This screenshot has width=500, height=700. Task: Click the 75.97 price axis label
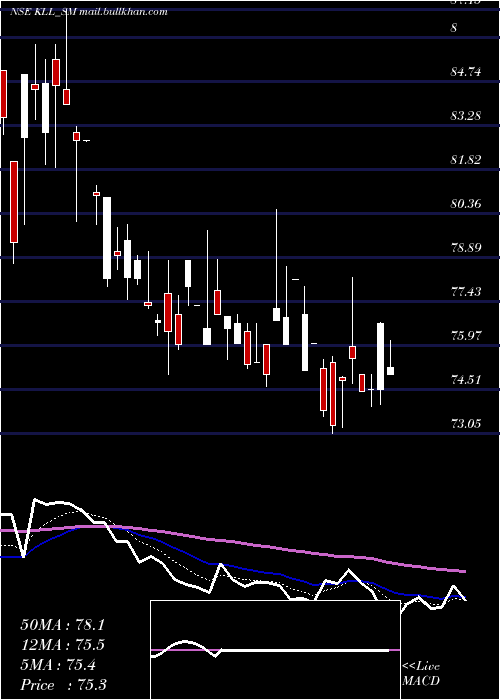467,336
